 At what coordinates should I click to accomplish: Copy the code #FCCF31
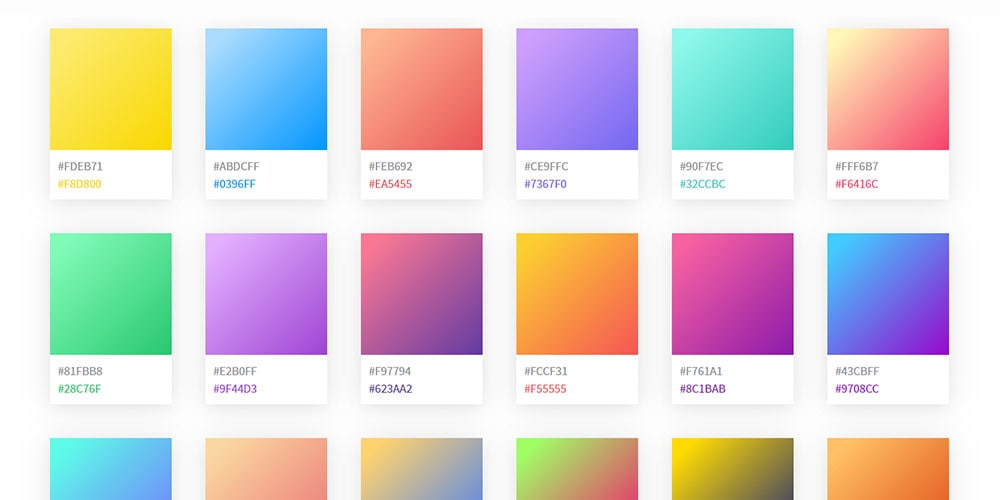point(546,371)
